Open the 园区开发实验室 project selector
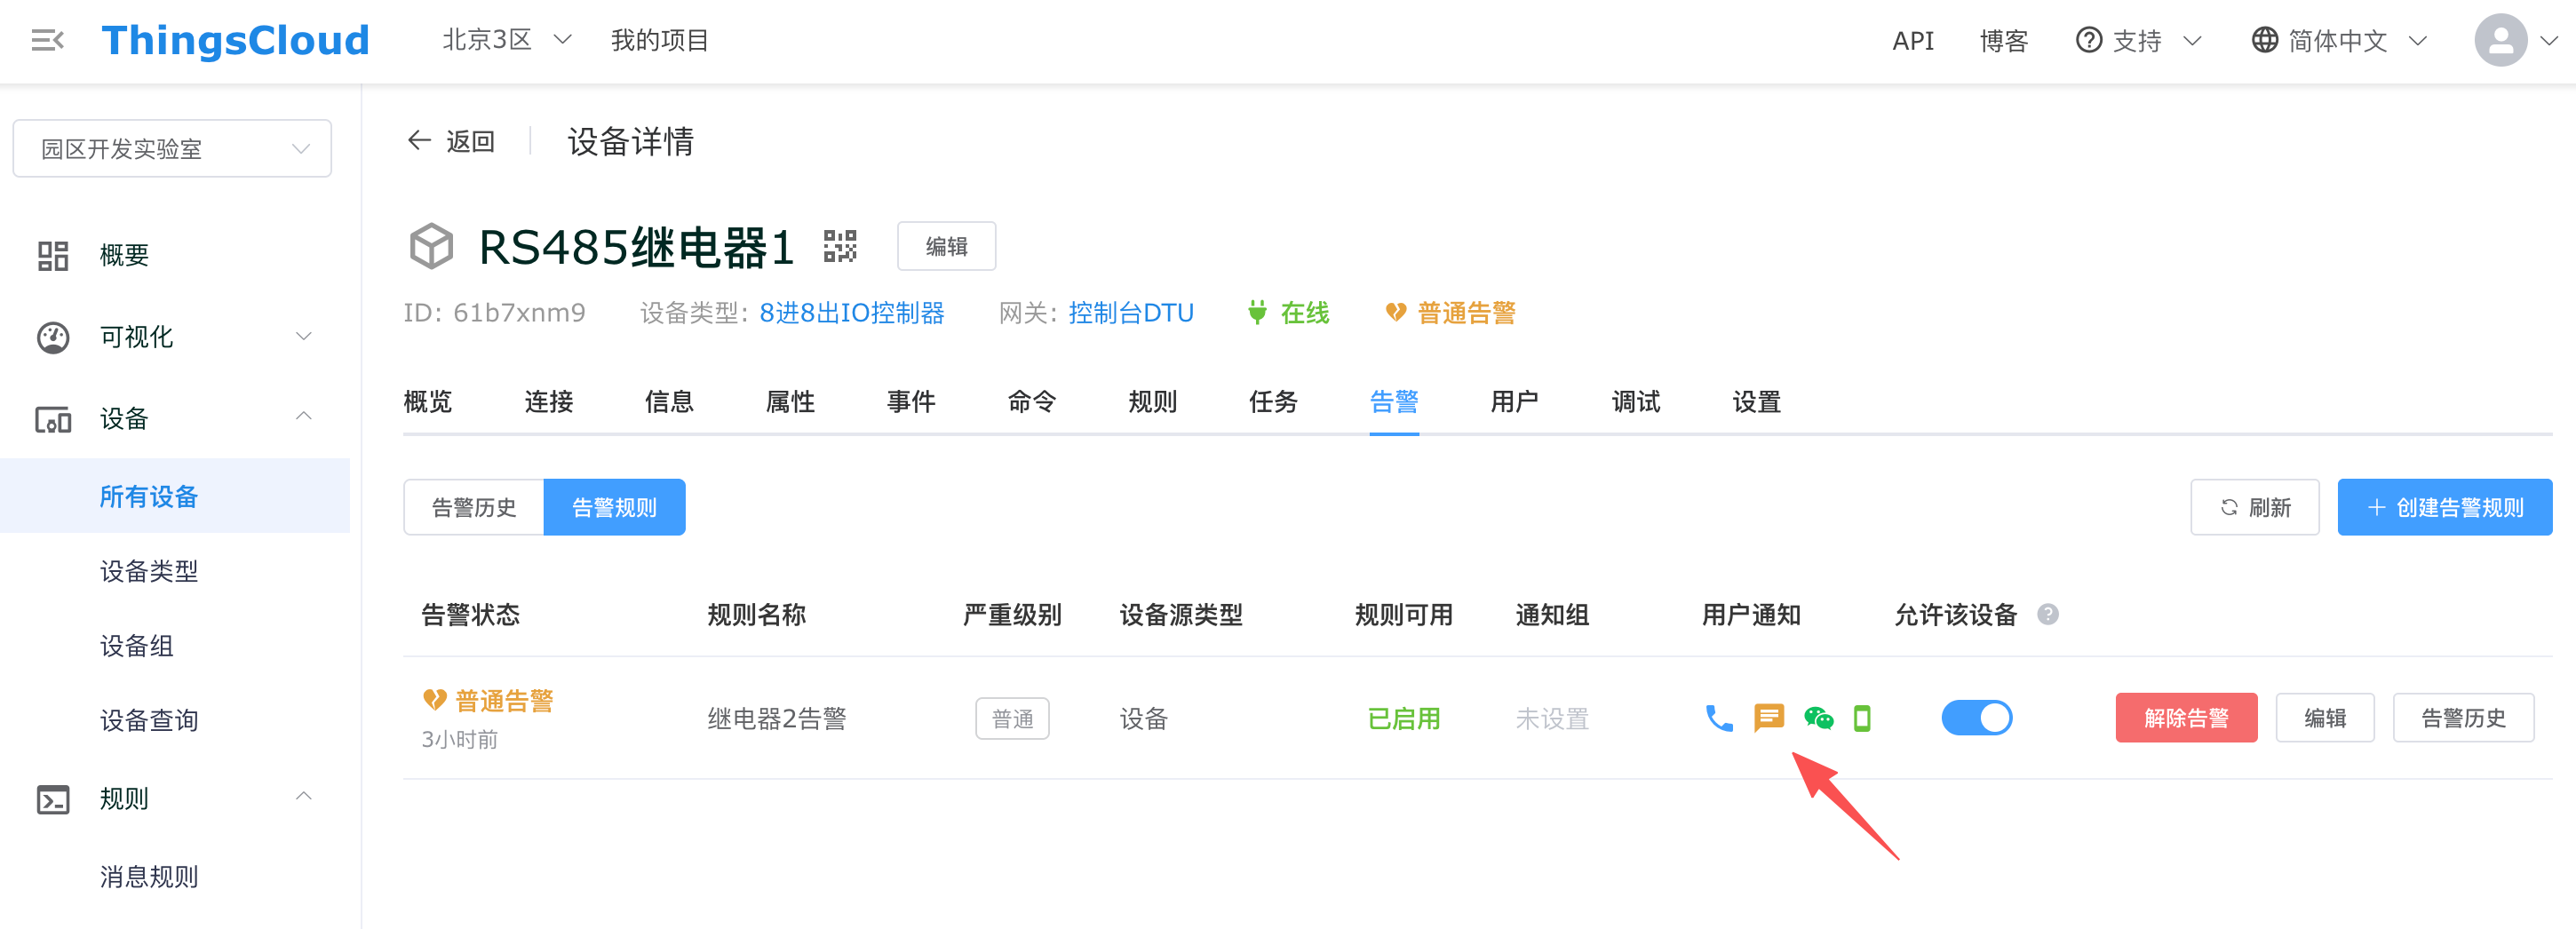 point(172,149)
